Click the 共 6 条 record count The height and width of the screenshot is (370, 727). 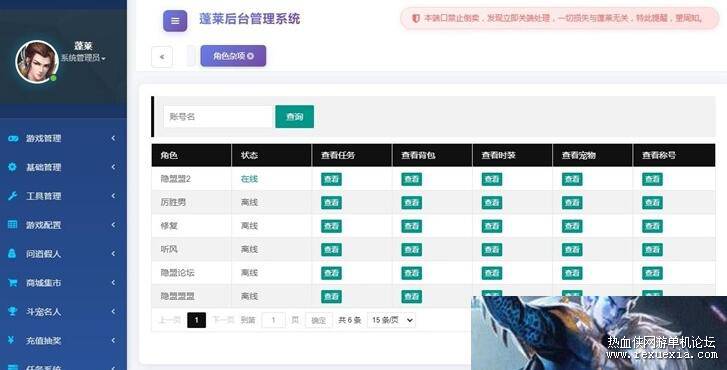coord(349,320)
